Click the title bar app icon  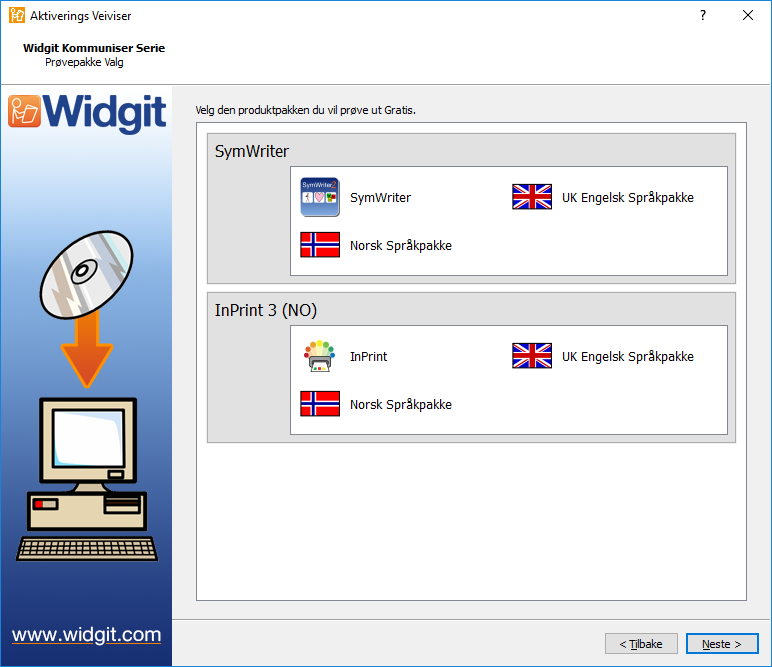tap(17, 15)
